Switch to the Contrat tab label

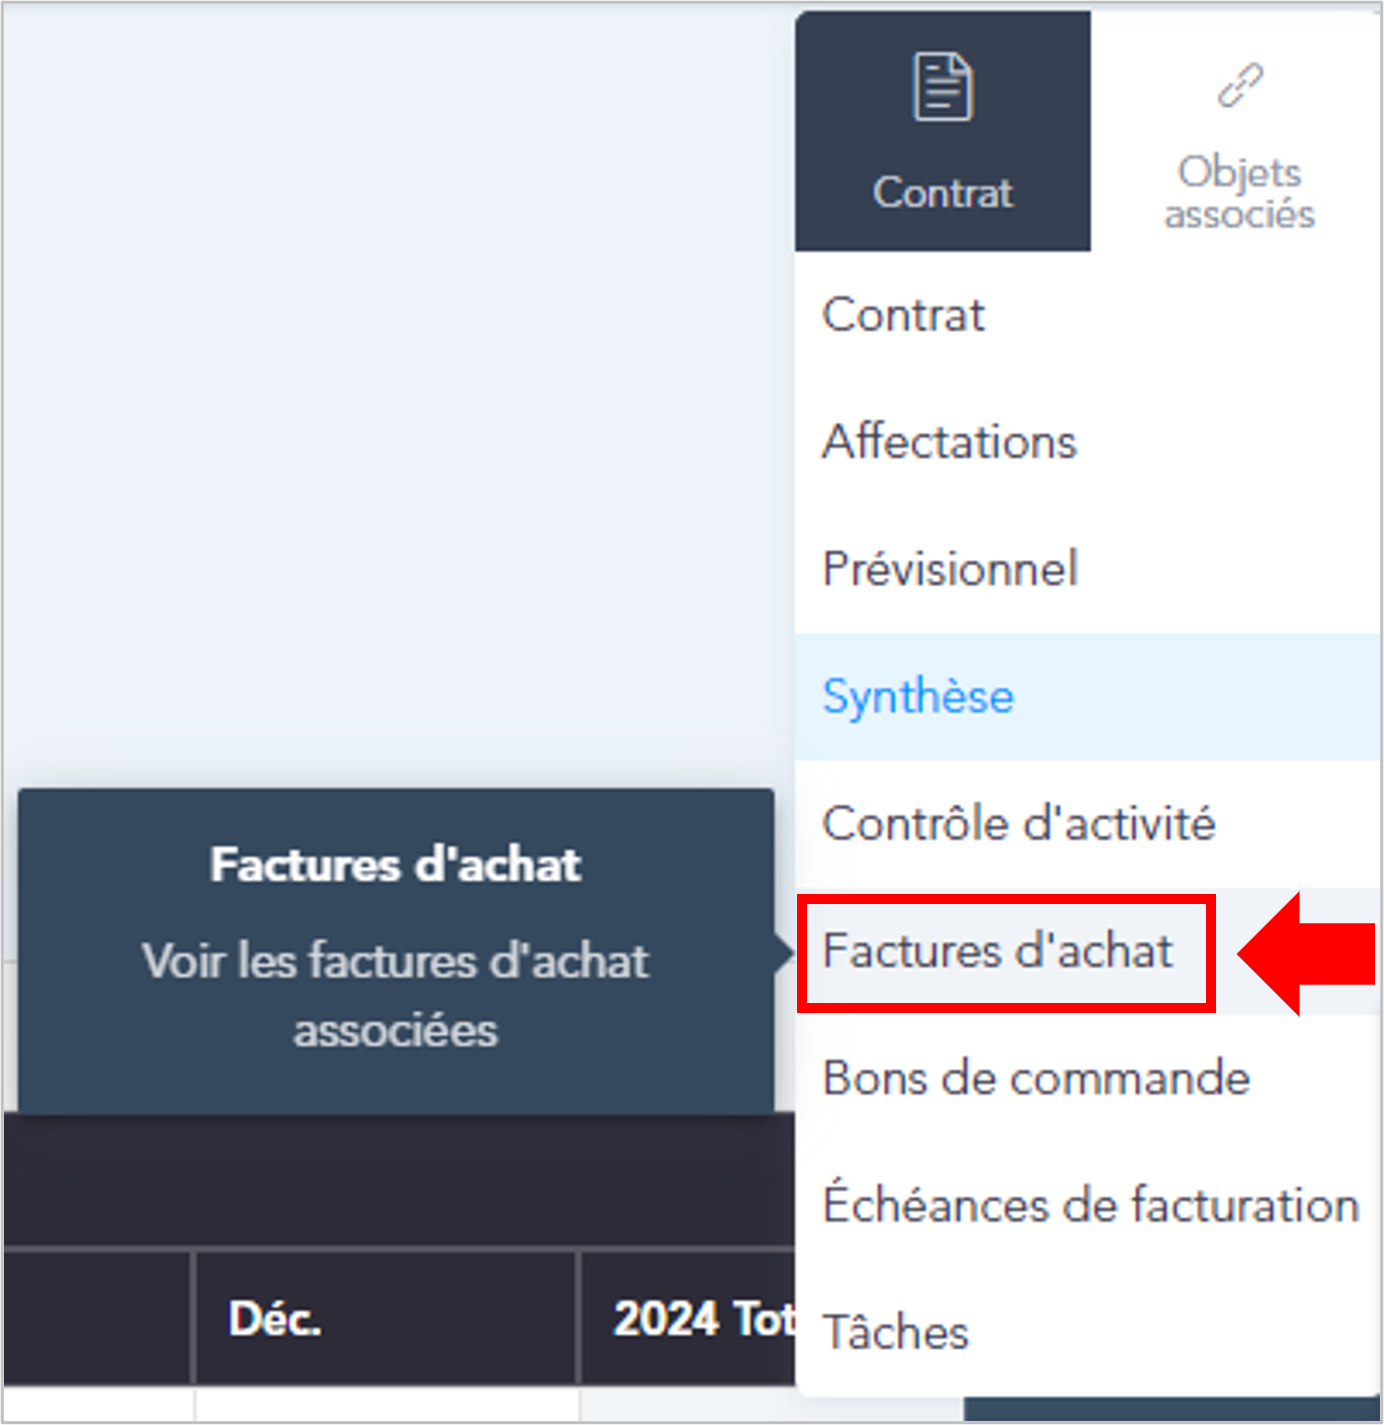click(943, 192)
